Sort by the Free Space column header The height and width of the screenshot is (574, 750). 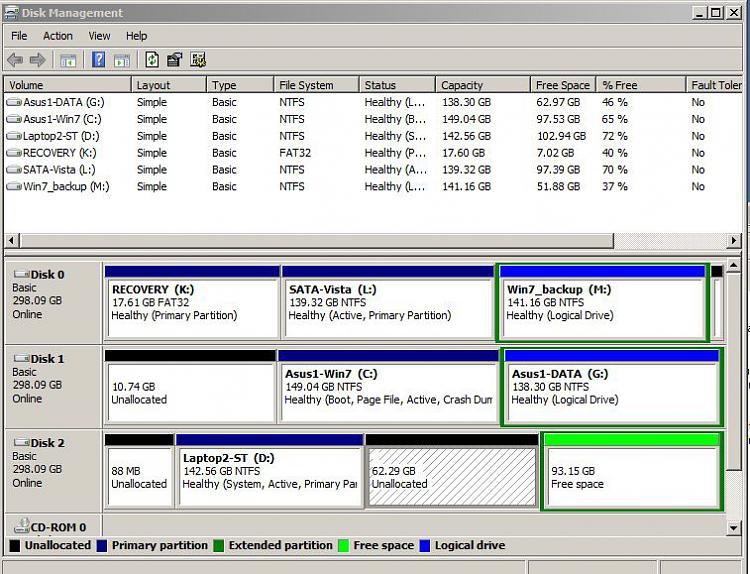(x=563, y=85)
